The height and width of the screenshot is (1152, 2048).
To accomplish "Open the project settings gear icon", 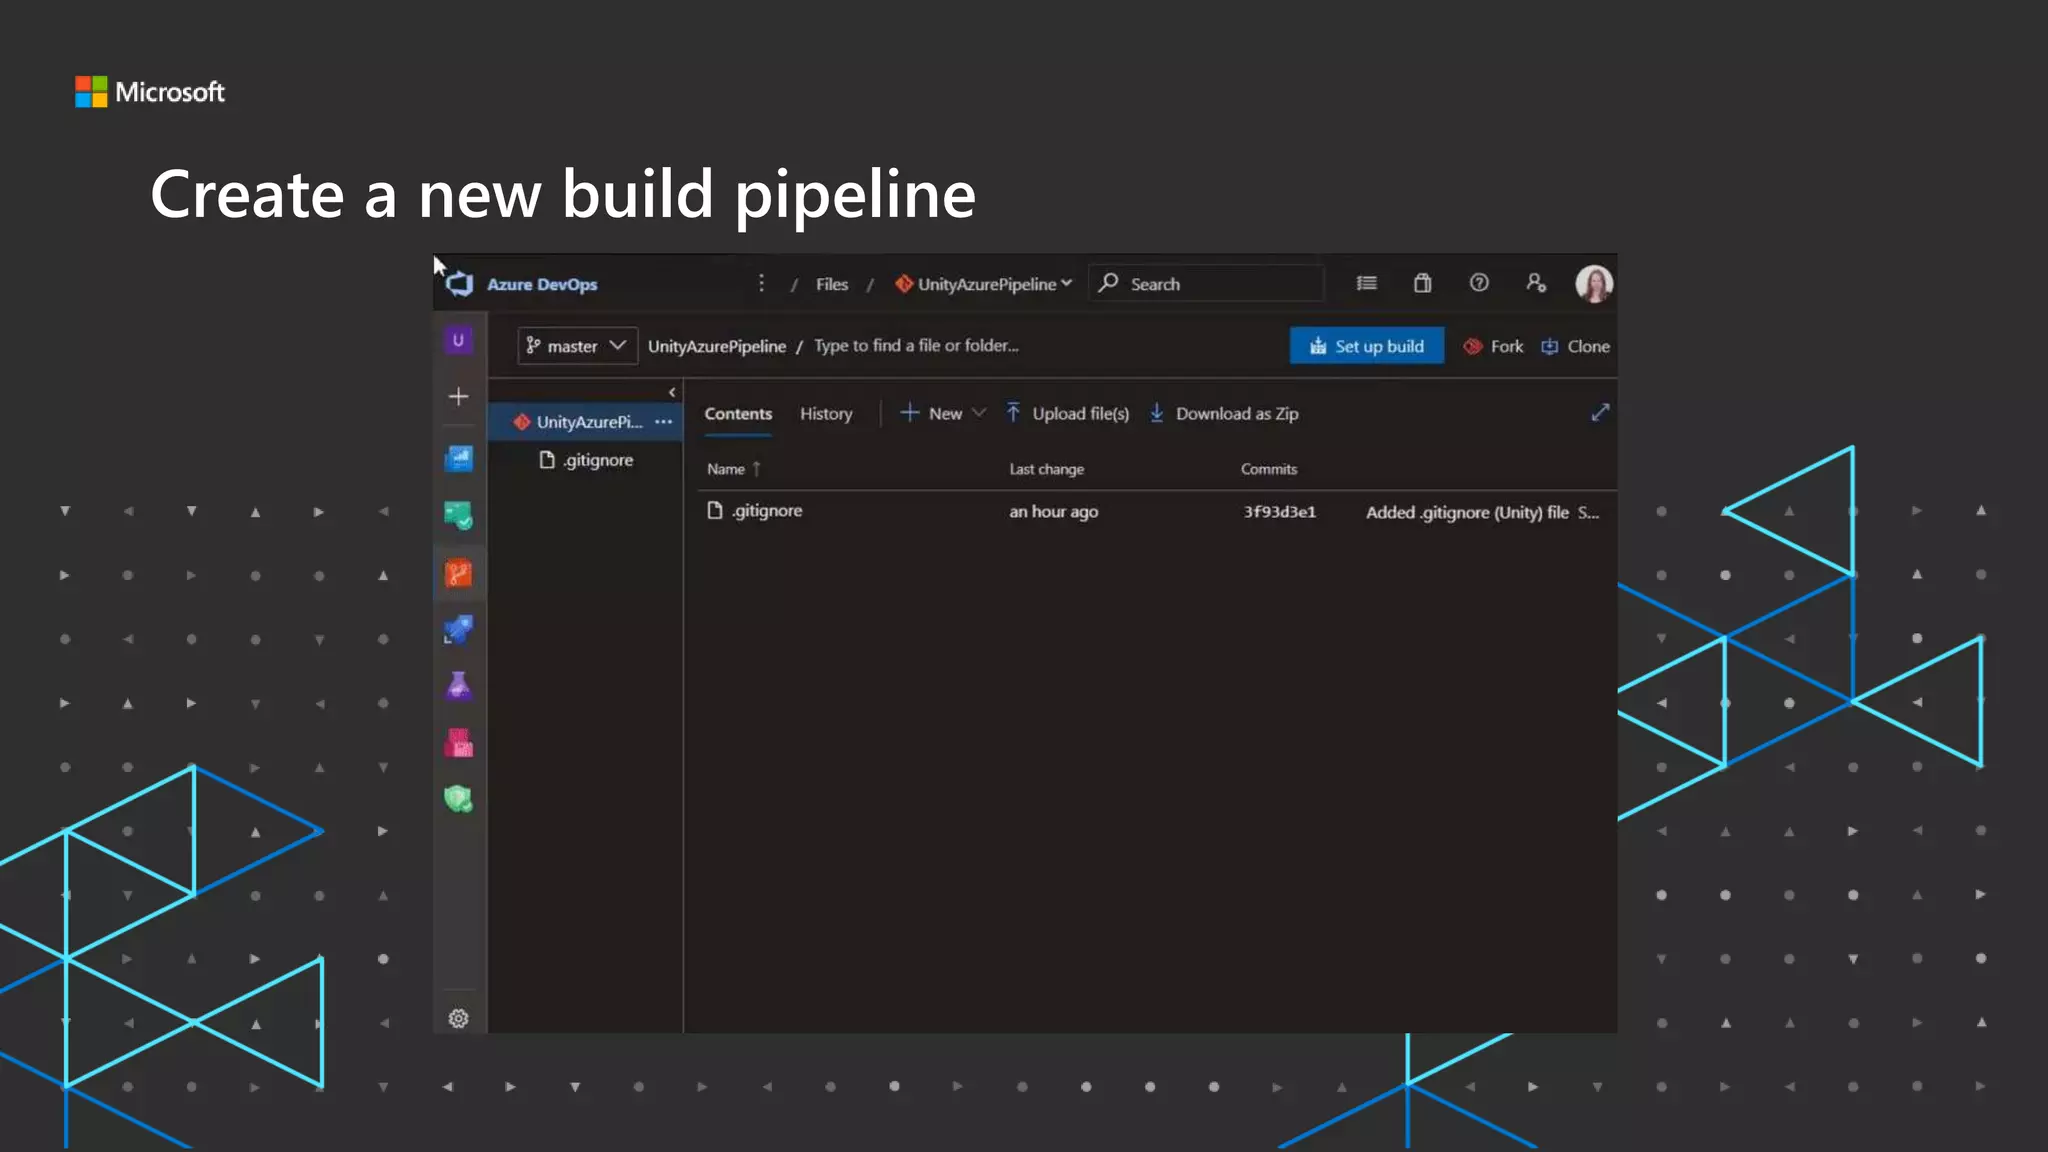I will point(458,1018).
